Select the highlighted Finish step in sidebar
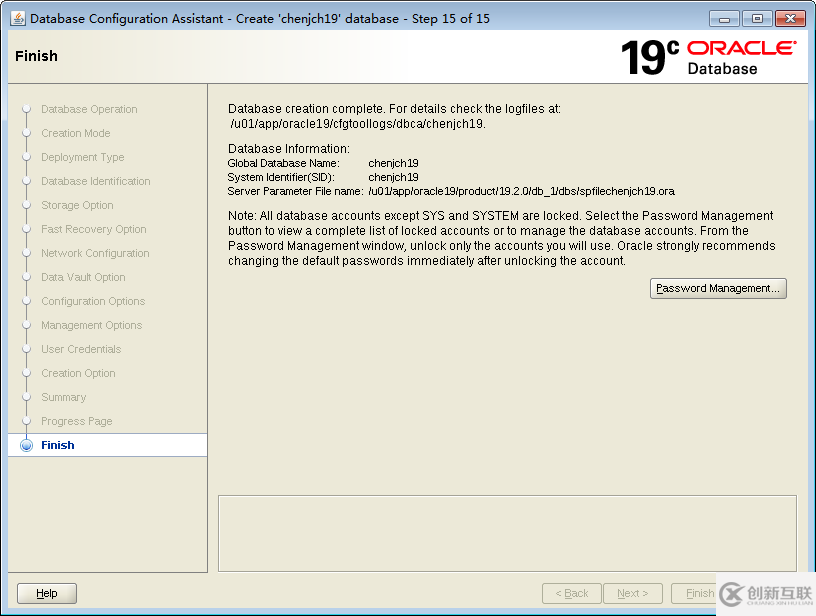 [x=108, y=445]
